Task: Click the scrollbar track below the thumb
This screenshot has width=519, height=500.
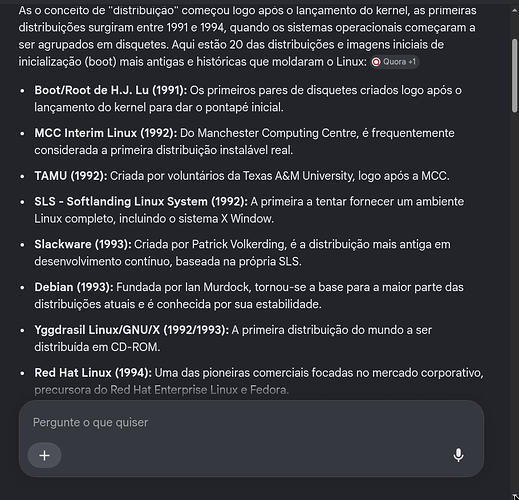Action: point(514,300)
